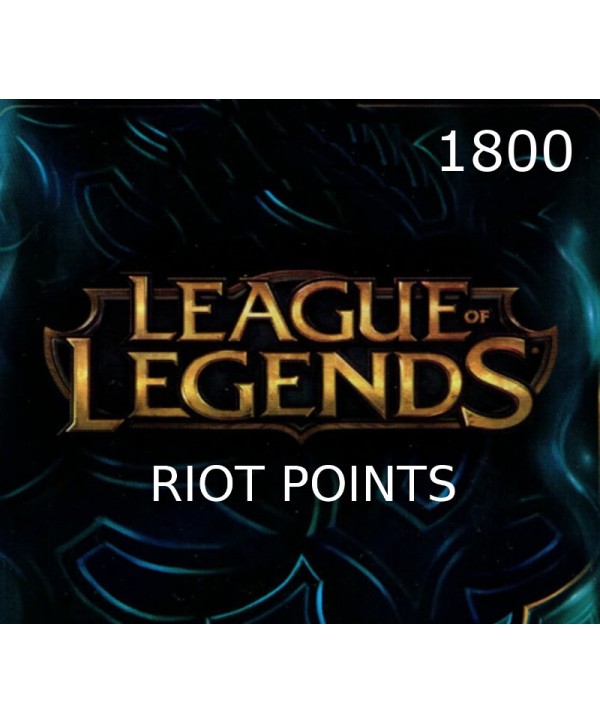Click the pointed bottom center of logo frame

pos(301,436)
